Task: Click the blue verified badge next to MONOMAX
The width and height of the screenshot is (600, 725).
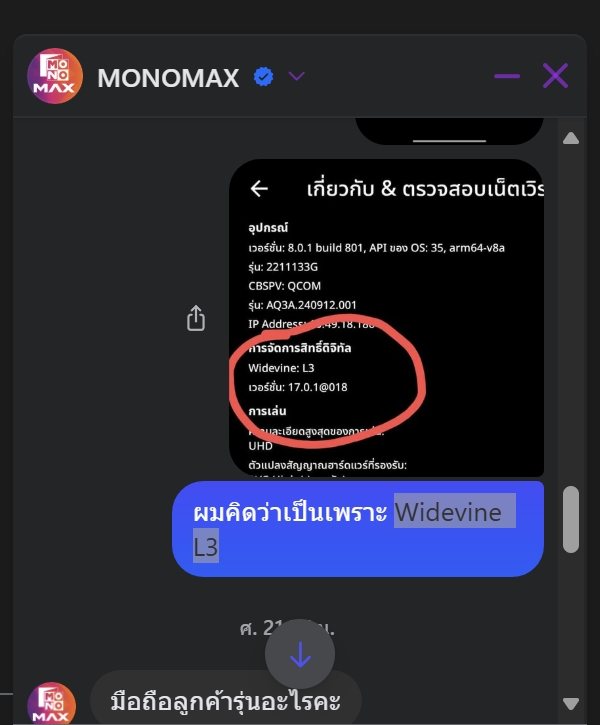Action: click(x=263, y=77)
